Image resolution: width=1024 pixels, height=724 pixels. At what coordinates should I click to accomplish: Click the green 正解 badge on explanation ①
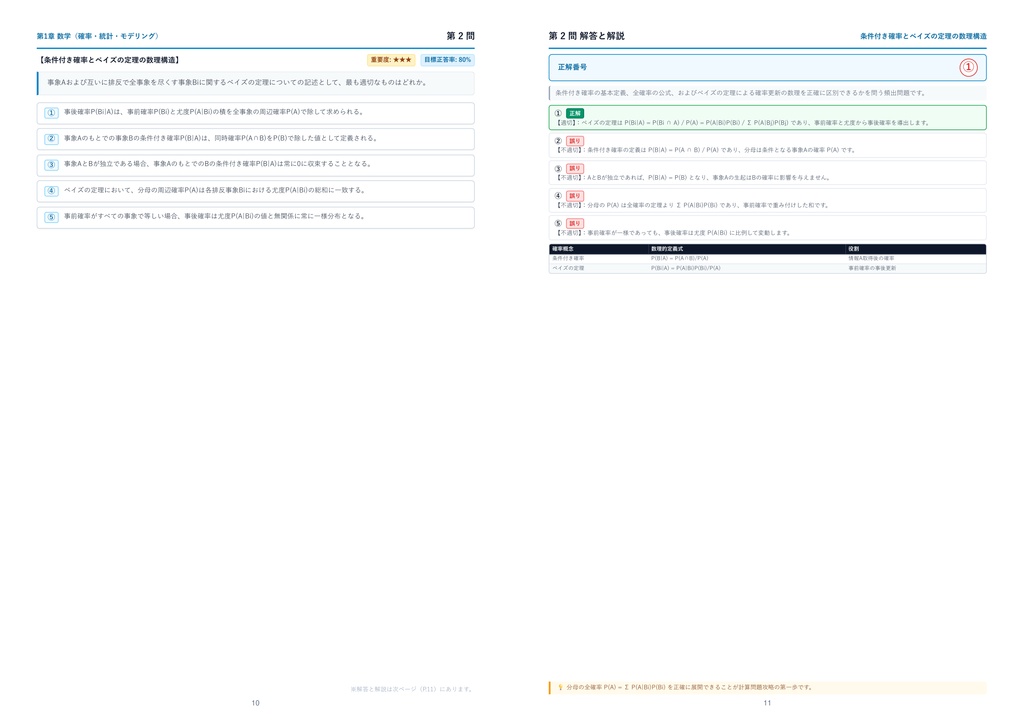pyautogui.click(x=575, y=113)
